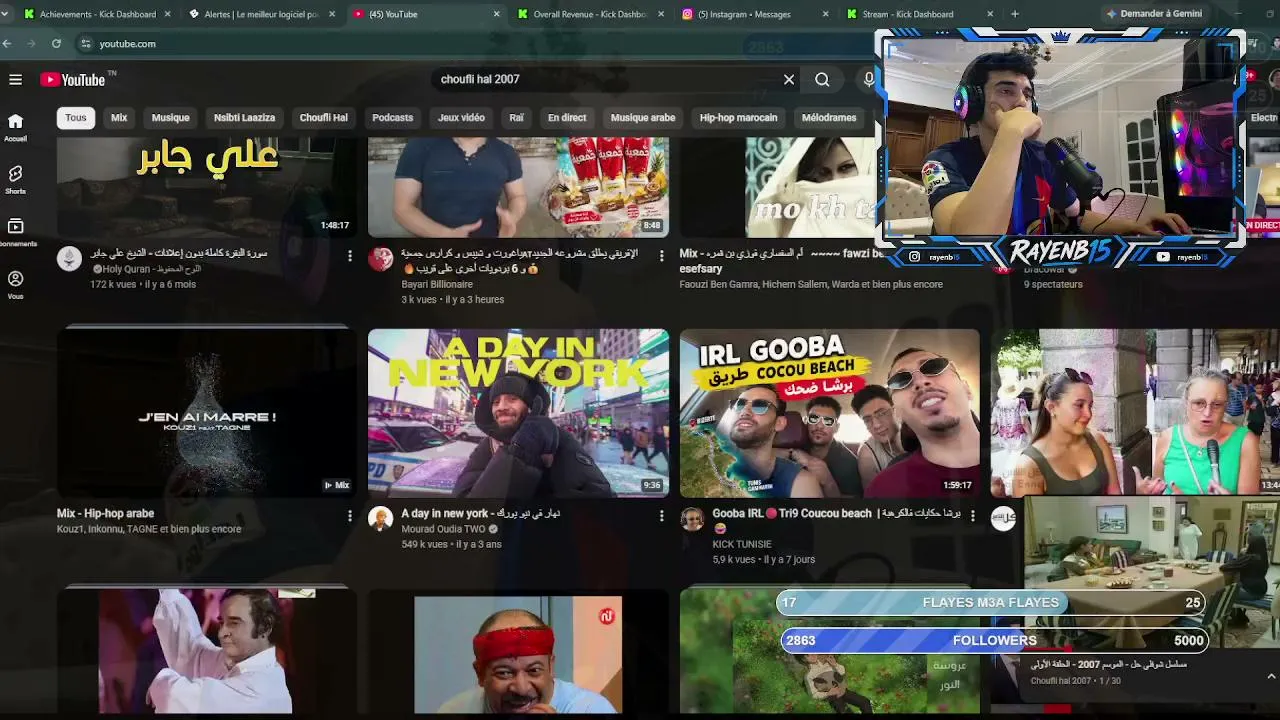1280x720 pixels.
Task: Go to Accueil in the YouTube sidebar
Action: tap(15, 127)
